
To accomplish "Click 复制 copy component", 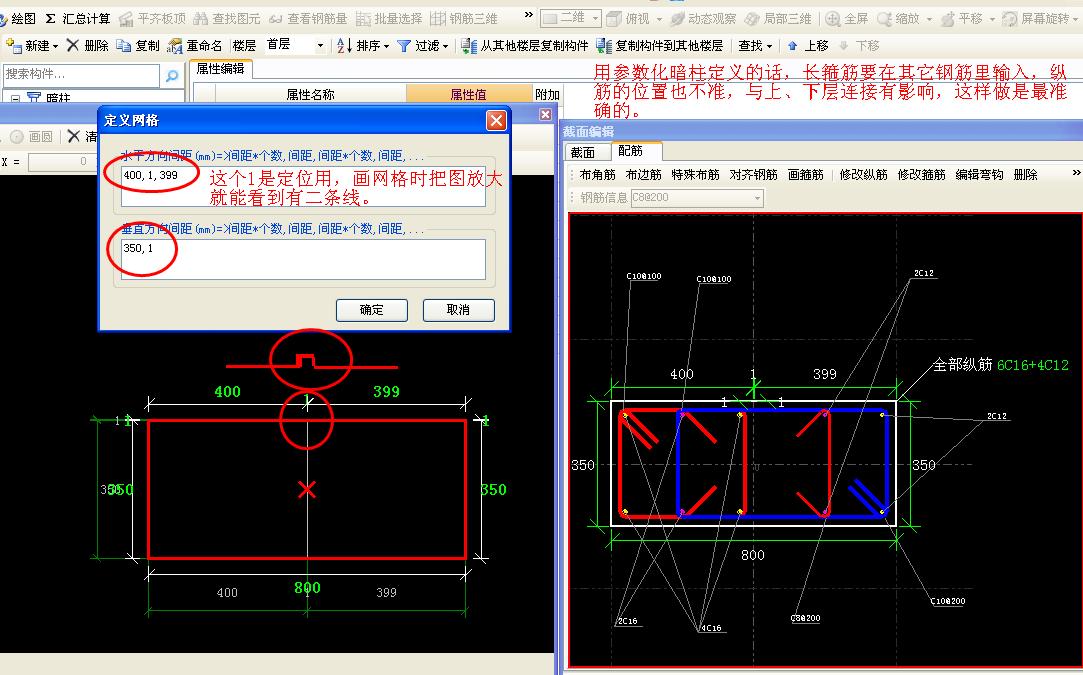I will click(x=138, y=46).
